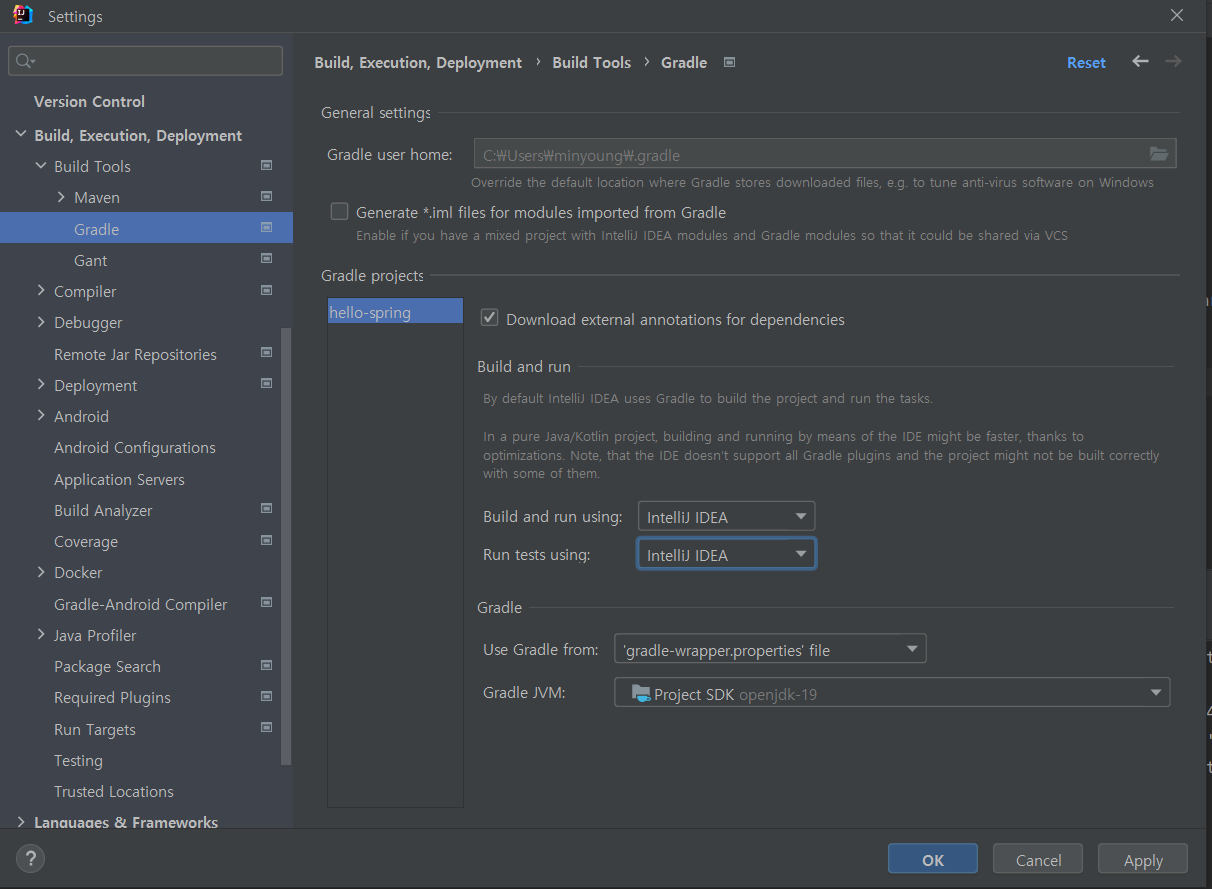
Task: Expand the Debugger tree node
Action: tap(41, 322)
